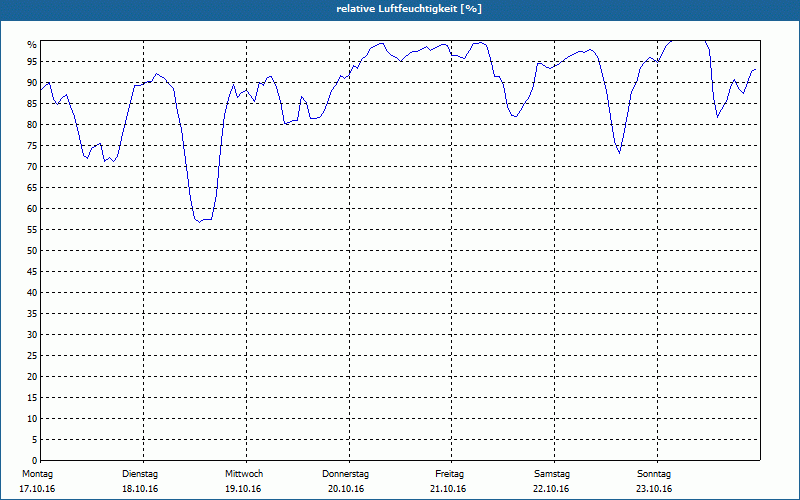This screenshot has width=800, height=500.
Task: Click the '%' unit label on y-axis
Action: pyautogui.click(x=32, y=45)
